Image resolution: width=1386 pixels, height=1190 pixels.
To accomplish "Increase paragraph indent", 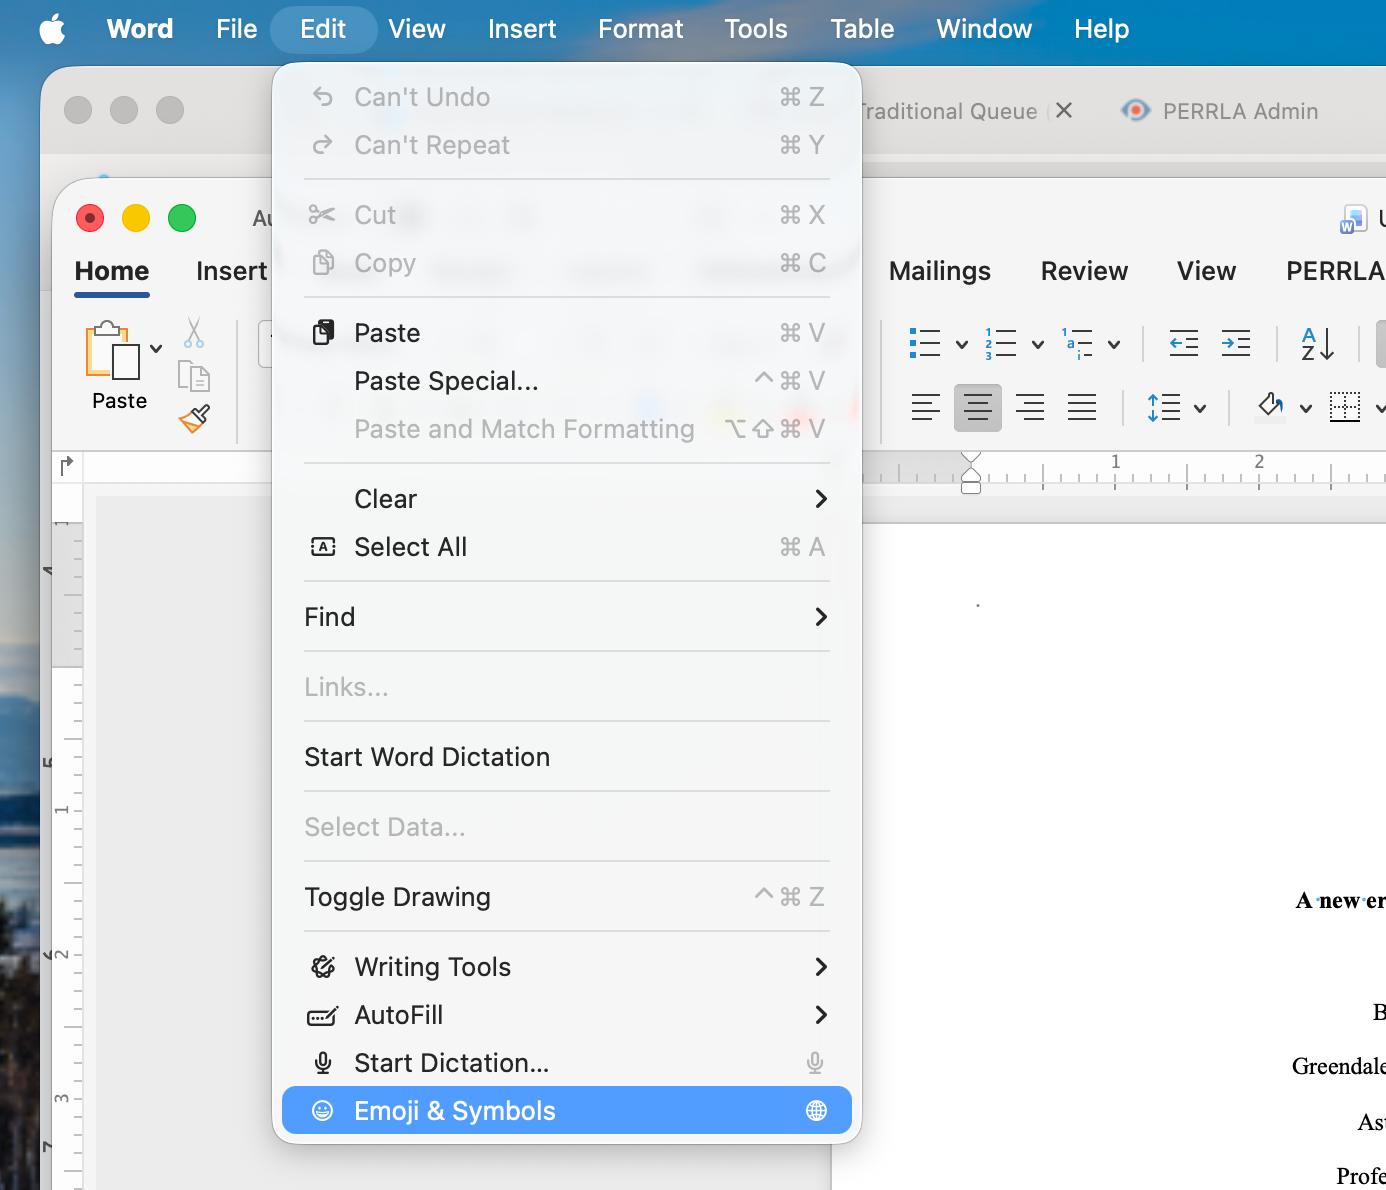I will tap(1236, 344).
